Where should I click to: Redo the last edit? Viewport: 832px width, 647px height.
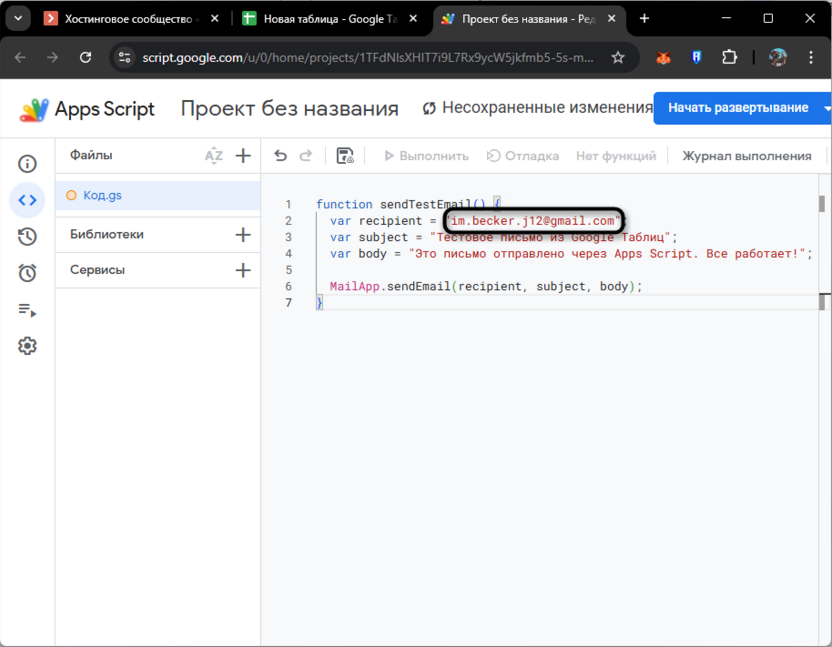(x=305, y=156)
